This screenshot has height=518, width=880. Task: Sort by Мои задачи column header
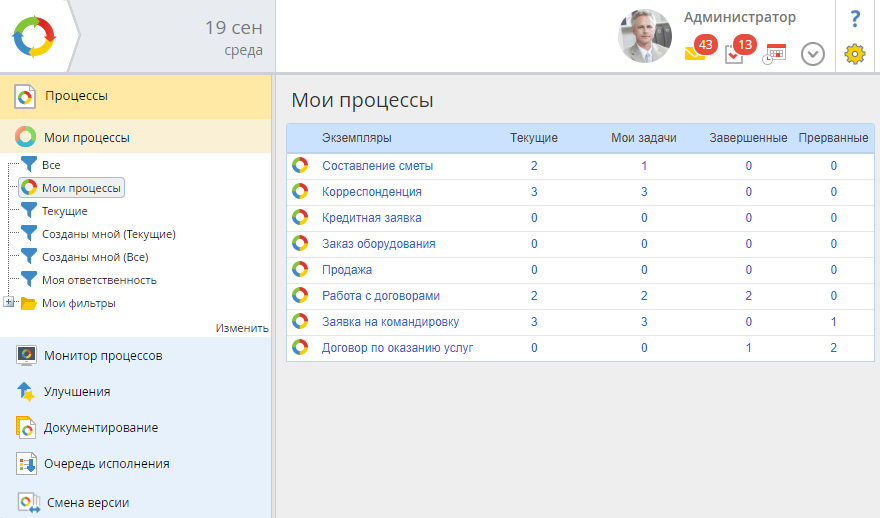coord(643,138)
